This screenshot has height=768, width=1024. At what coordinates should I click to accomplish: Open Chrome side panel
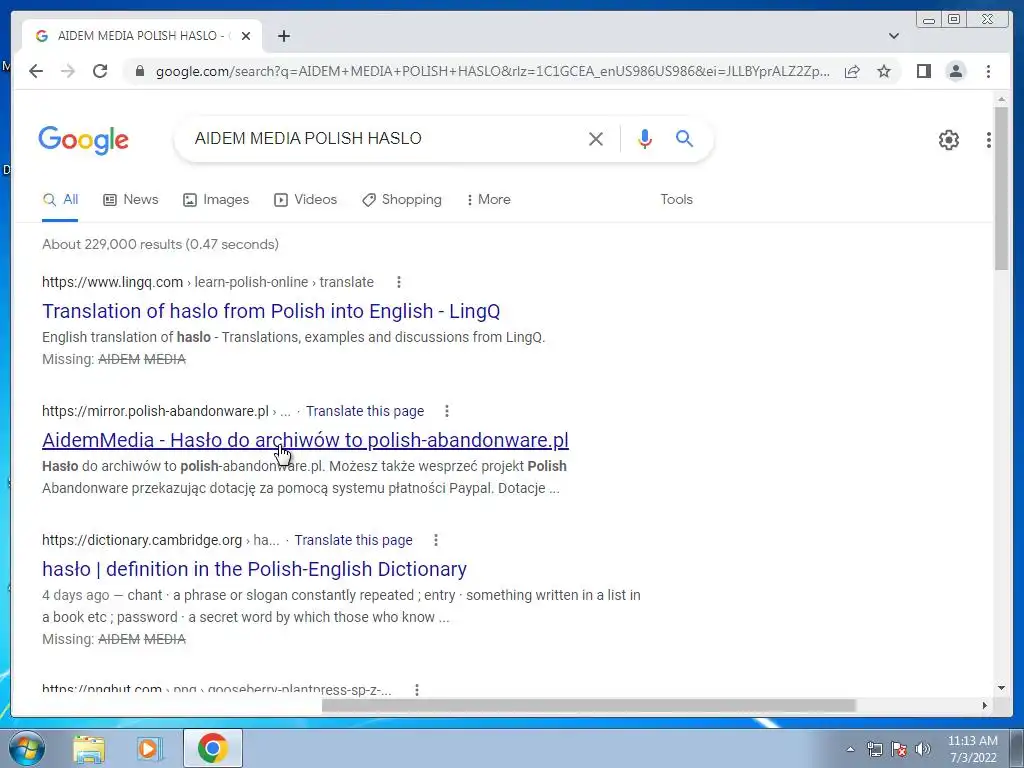923,71
